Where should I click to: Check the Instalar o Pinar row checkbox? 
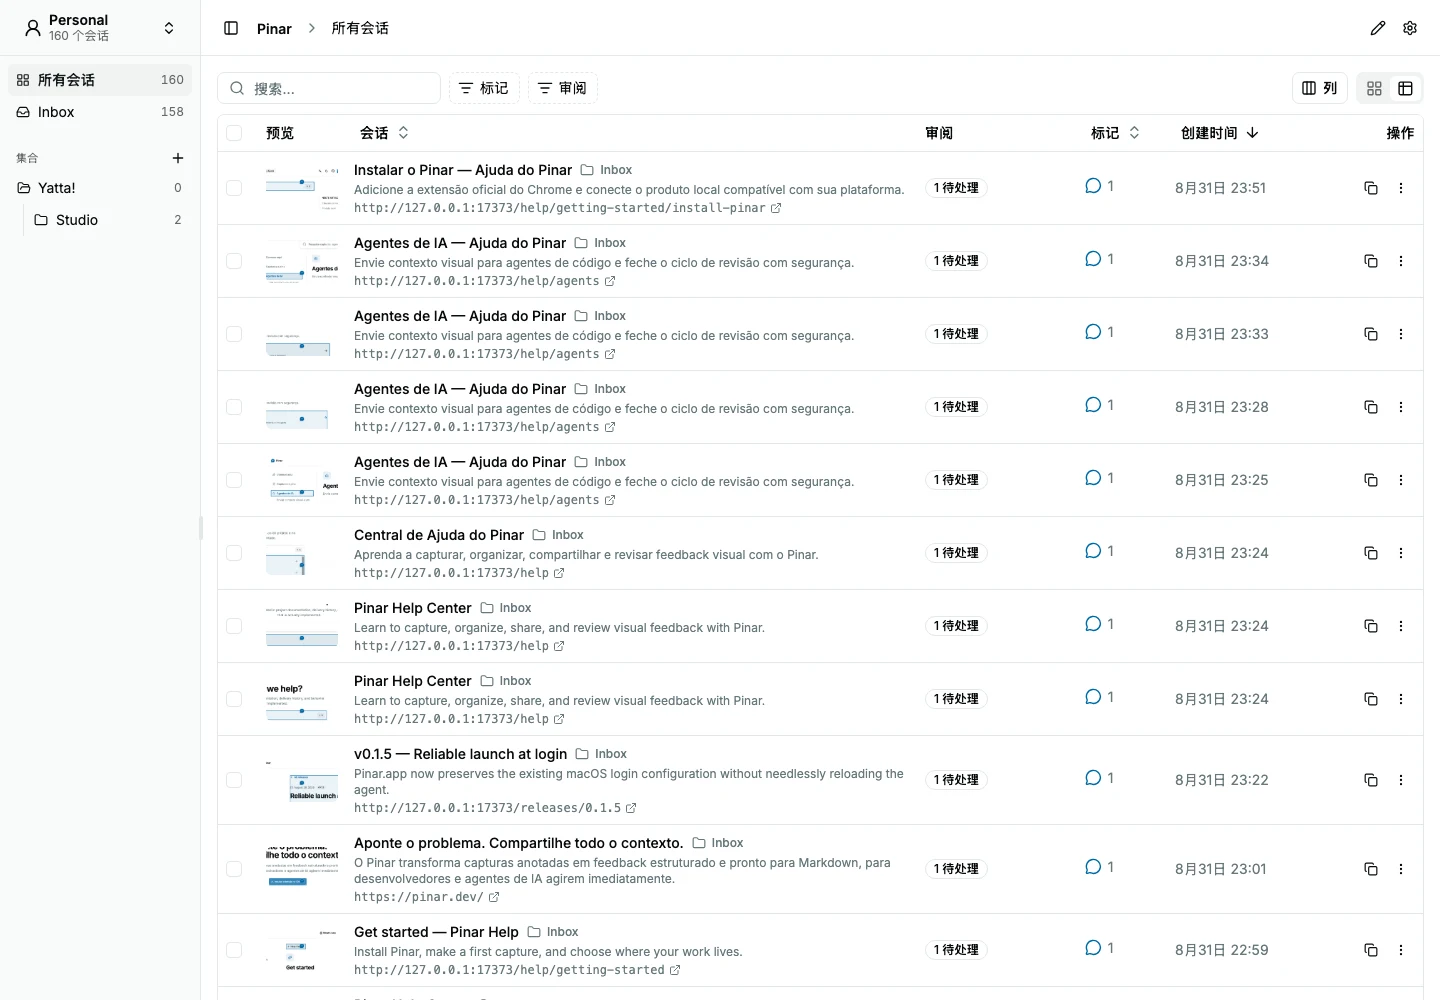point(234,188)
